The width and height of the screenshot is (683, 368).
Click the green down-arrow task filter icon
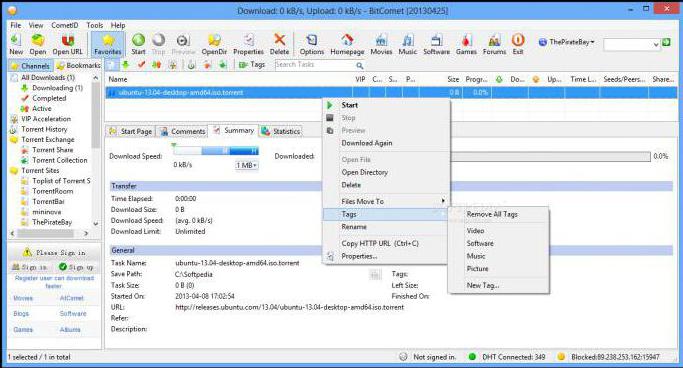coord(126,65)
